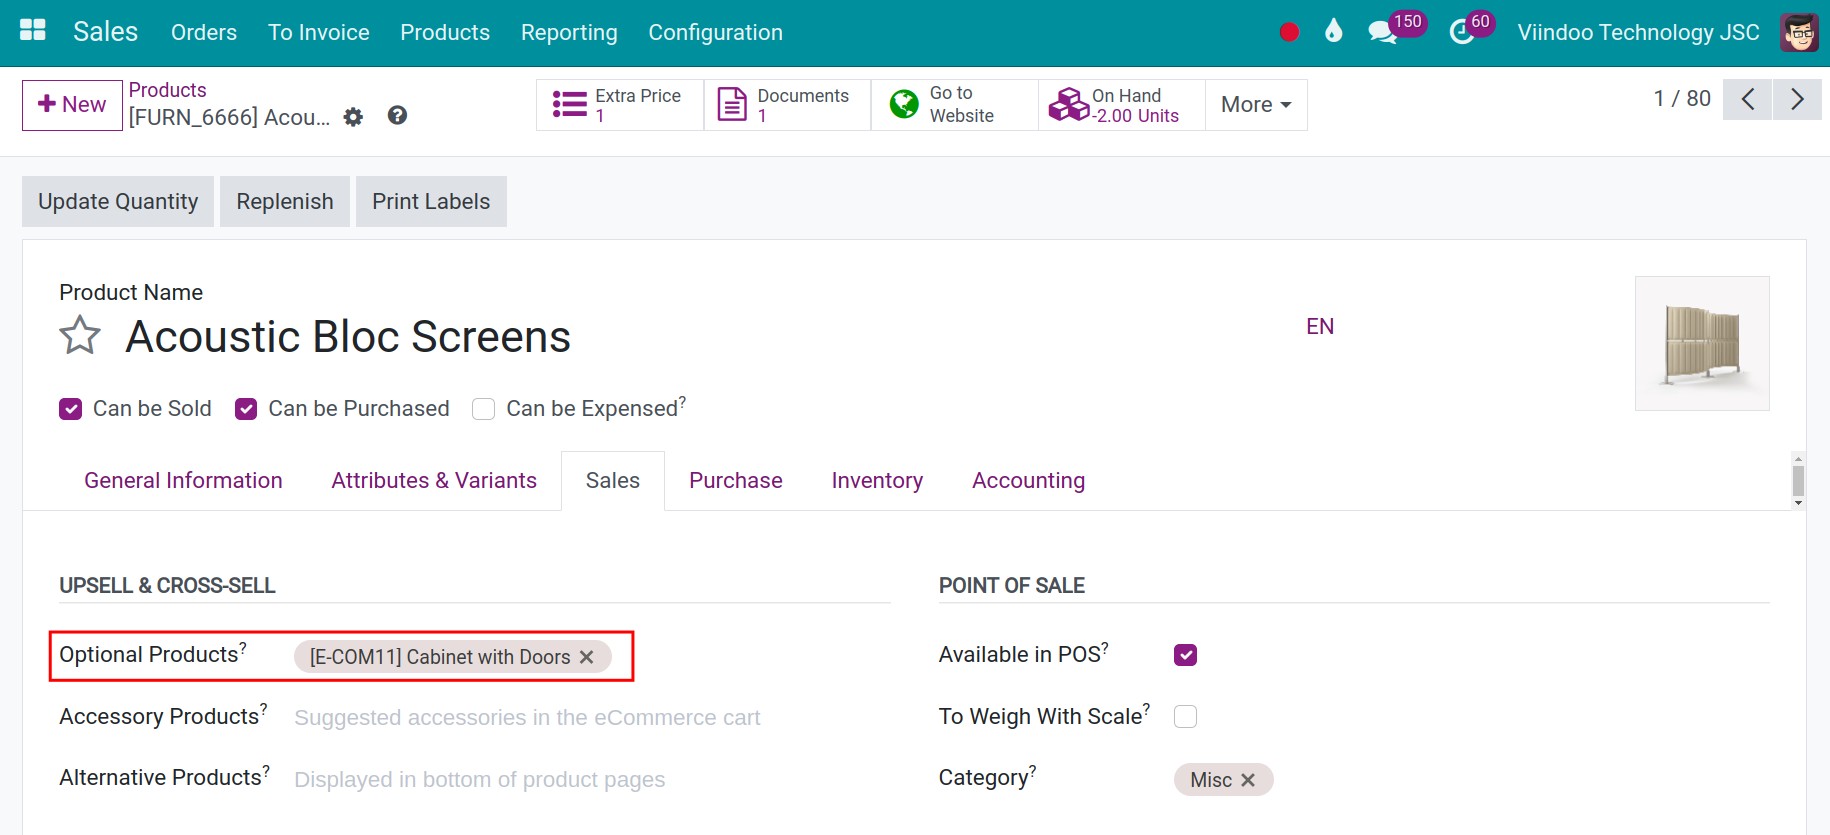Go to previous product record
The image size is (1830, 835).
[x=1747, y=99]
